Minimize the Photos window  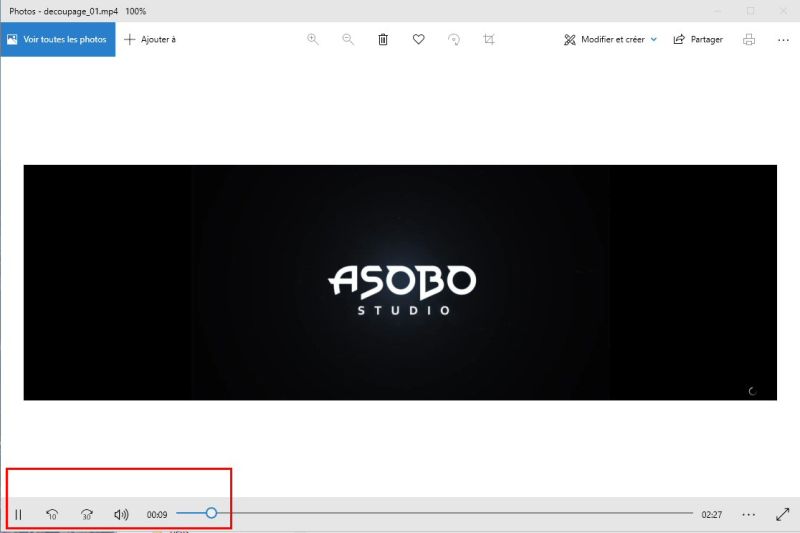[x=718, y=11]
